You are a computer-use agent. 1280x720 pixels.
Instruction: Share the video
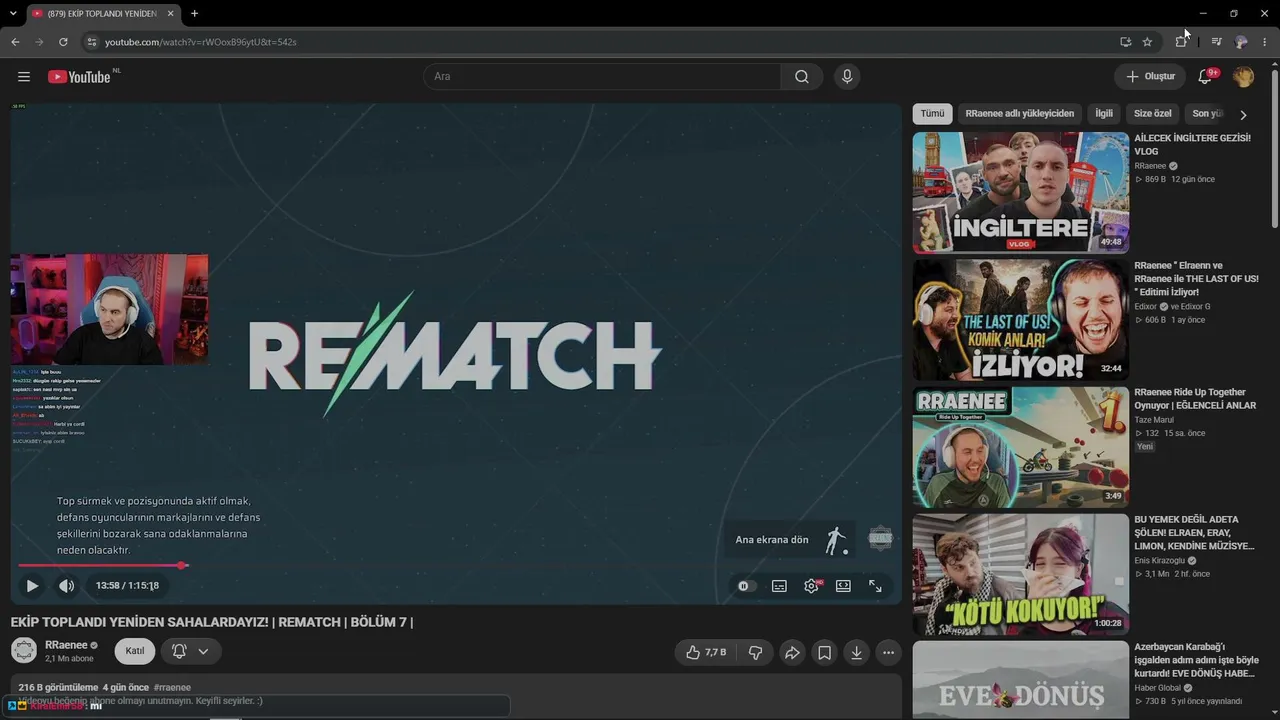792,652
